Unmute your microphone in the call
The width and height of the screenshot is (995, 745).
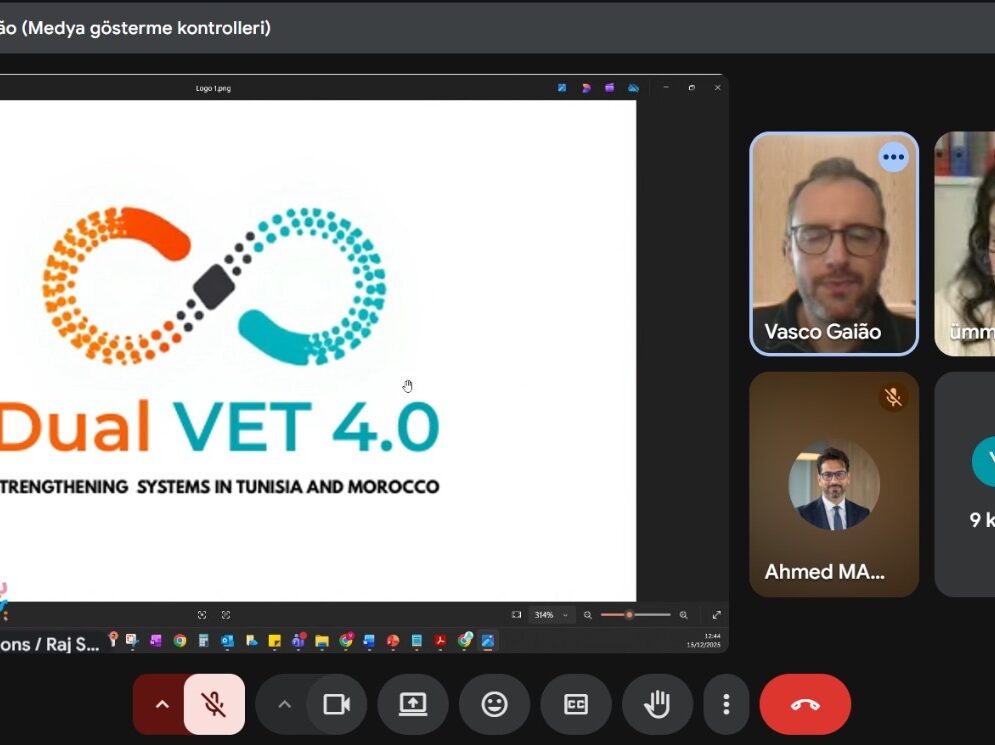[214, 705]
